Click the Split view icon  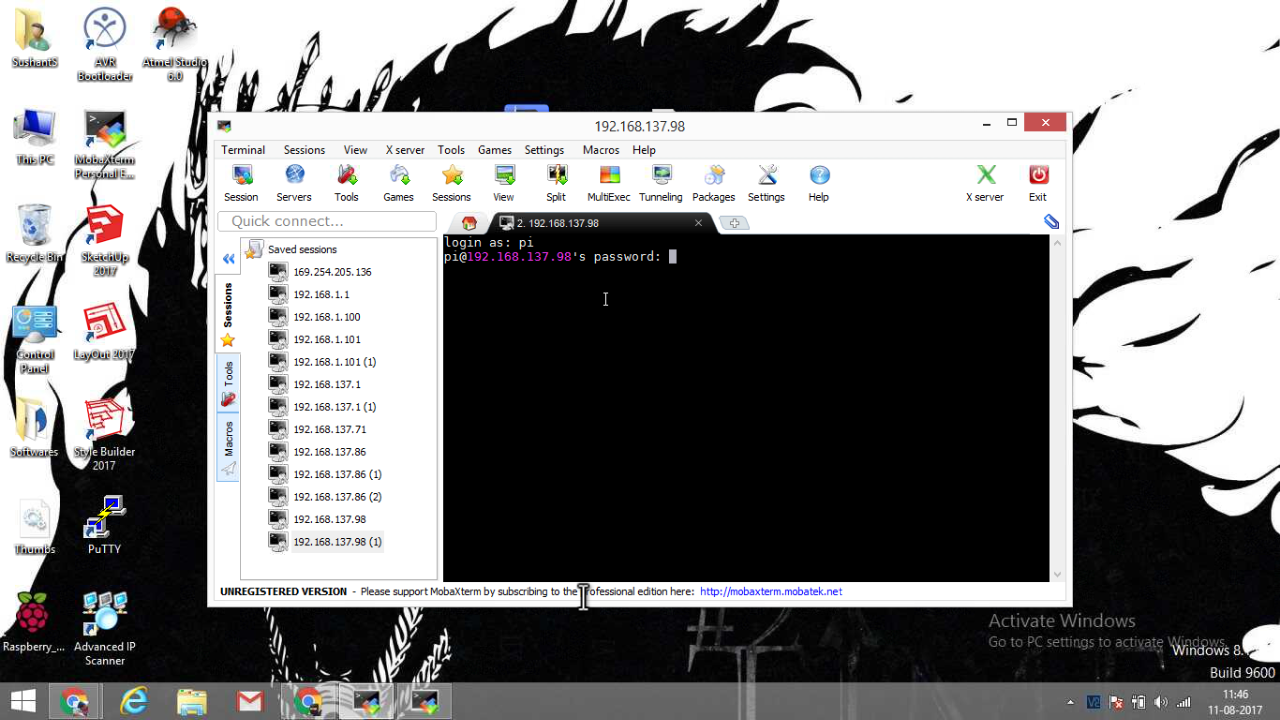555,183
